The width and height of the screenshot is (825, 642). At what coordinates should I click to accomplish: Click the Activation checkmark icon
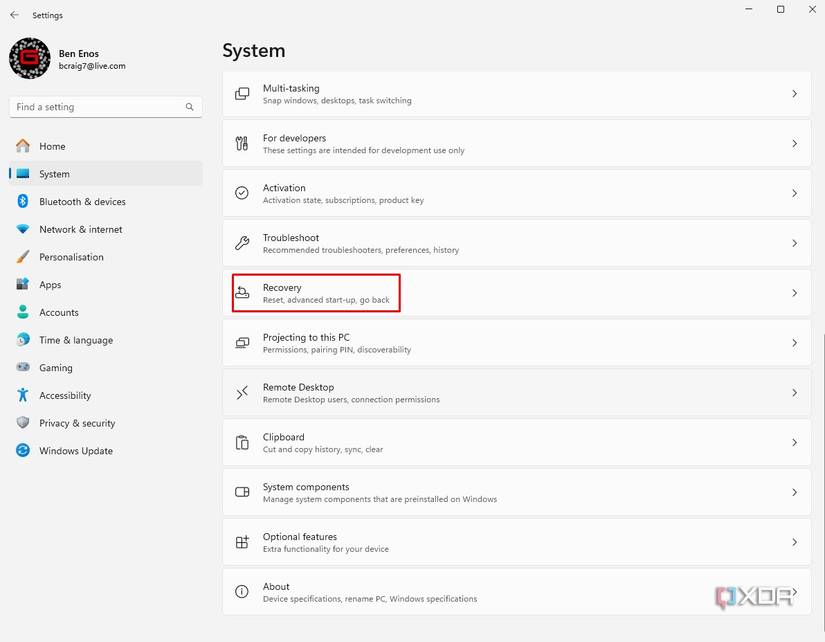242,193
